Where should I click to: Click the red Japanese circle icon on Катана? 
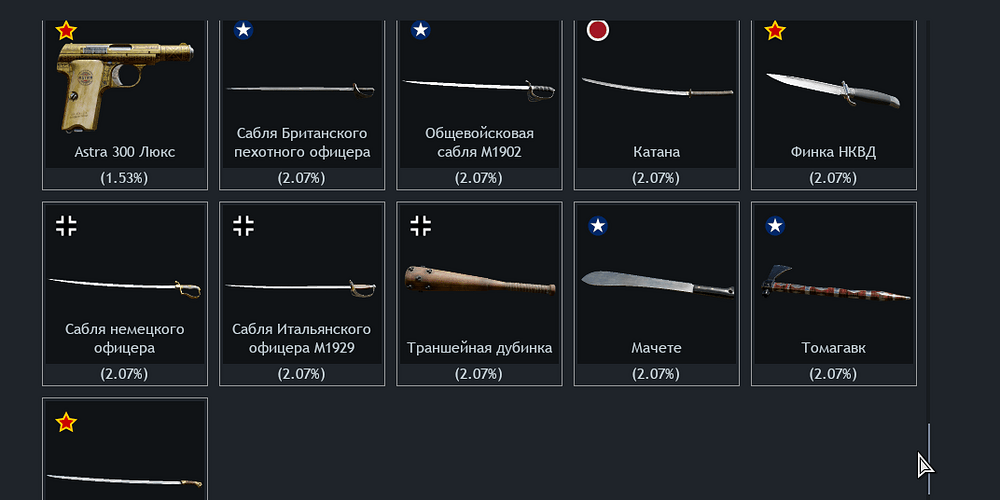pos(598,30)
